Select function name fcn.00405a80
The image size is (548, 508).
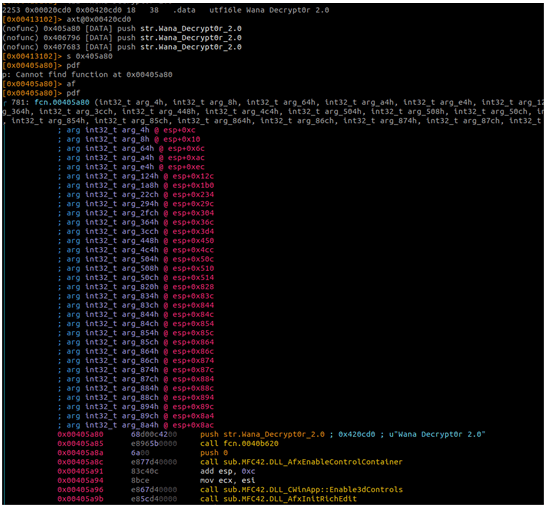pyautogui.click(x=62, y=102)
